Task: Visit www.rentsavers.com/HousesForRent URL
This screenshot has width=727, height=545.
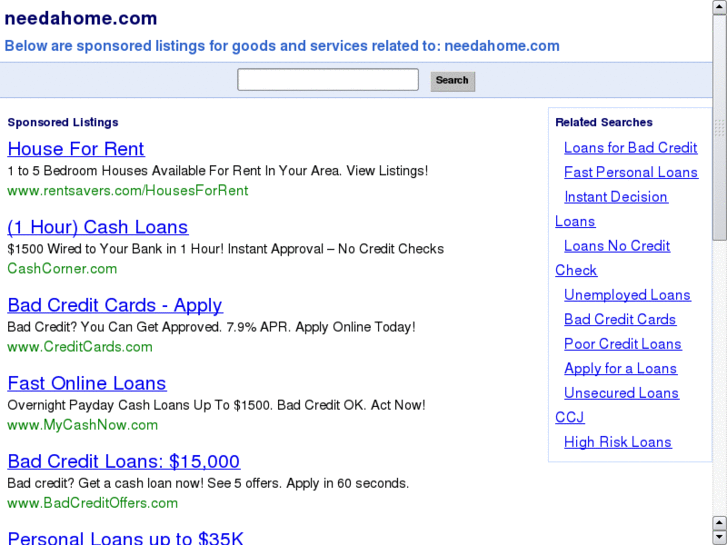Action: tap(128, 191)
